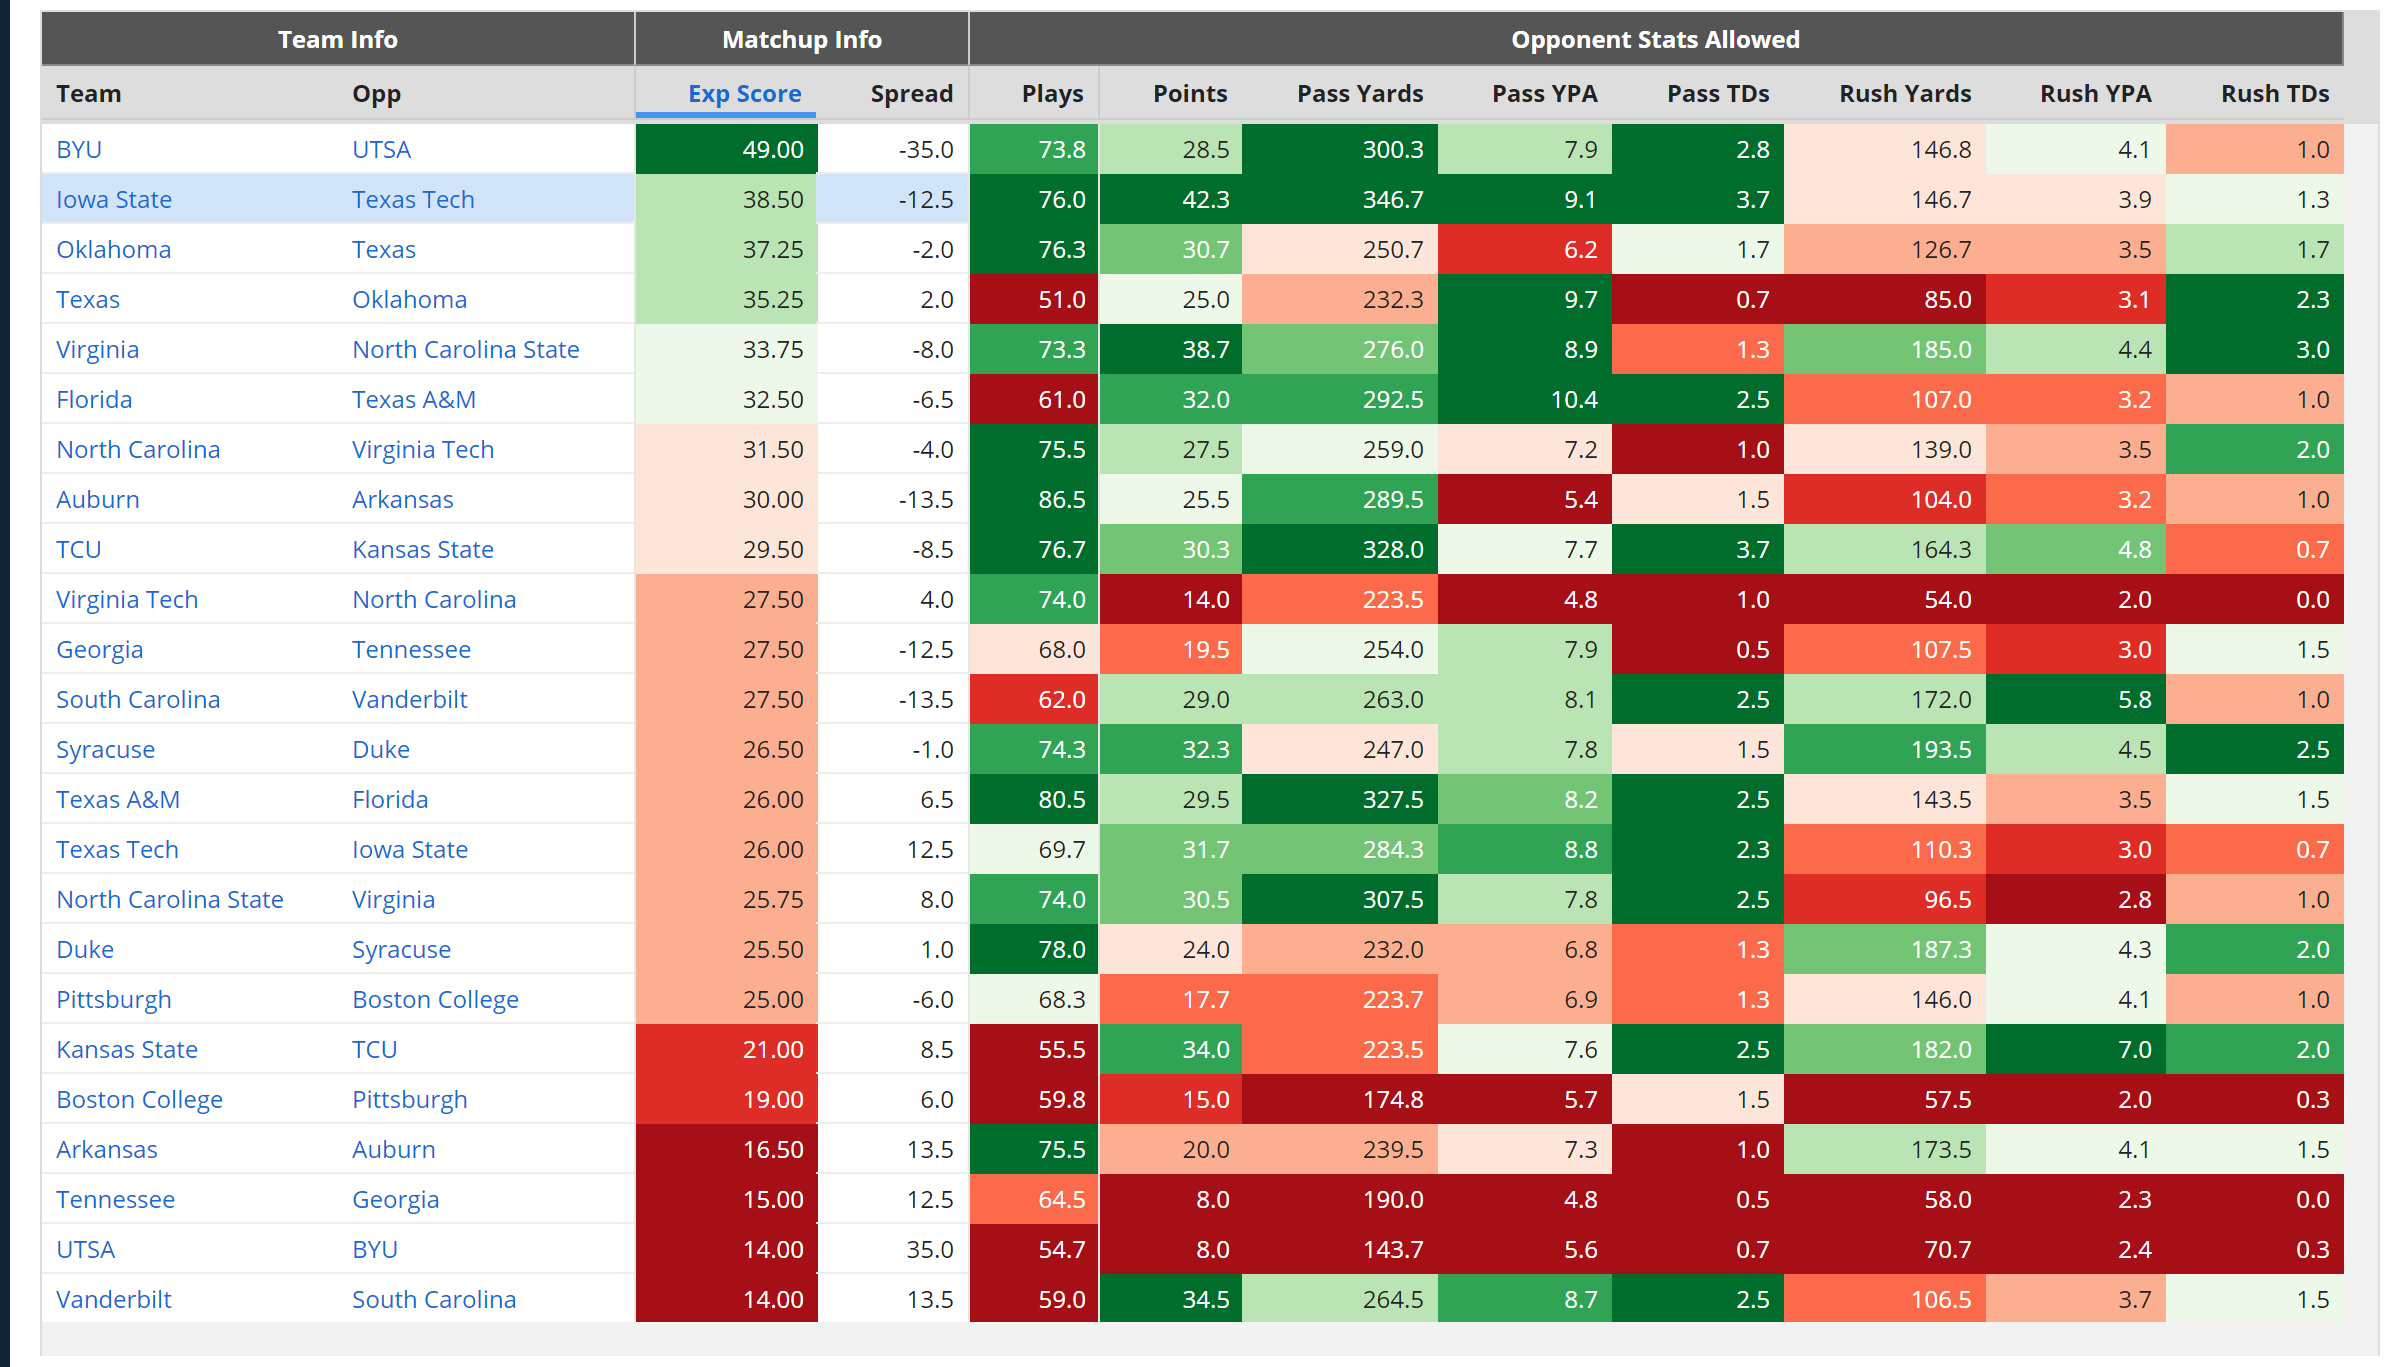Open the South Carolina team link

click(x=138, y=699)
